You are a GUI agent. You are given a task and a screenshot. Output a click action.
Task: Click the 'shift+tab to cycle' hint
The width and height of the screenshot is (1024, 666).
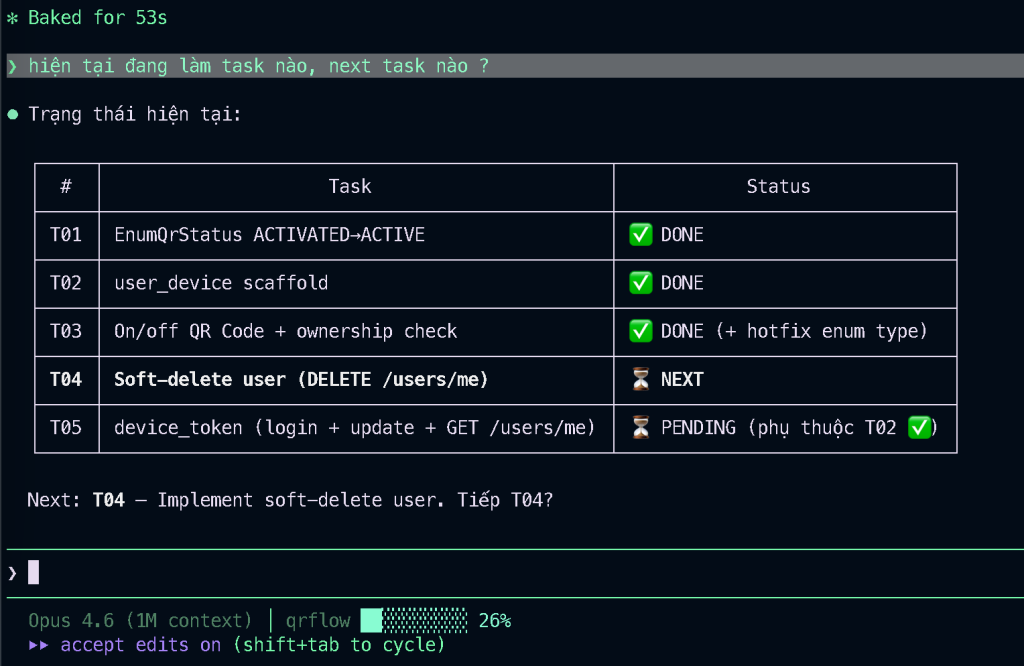[x=338, y=645]
